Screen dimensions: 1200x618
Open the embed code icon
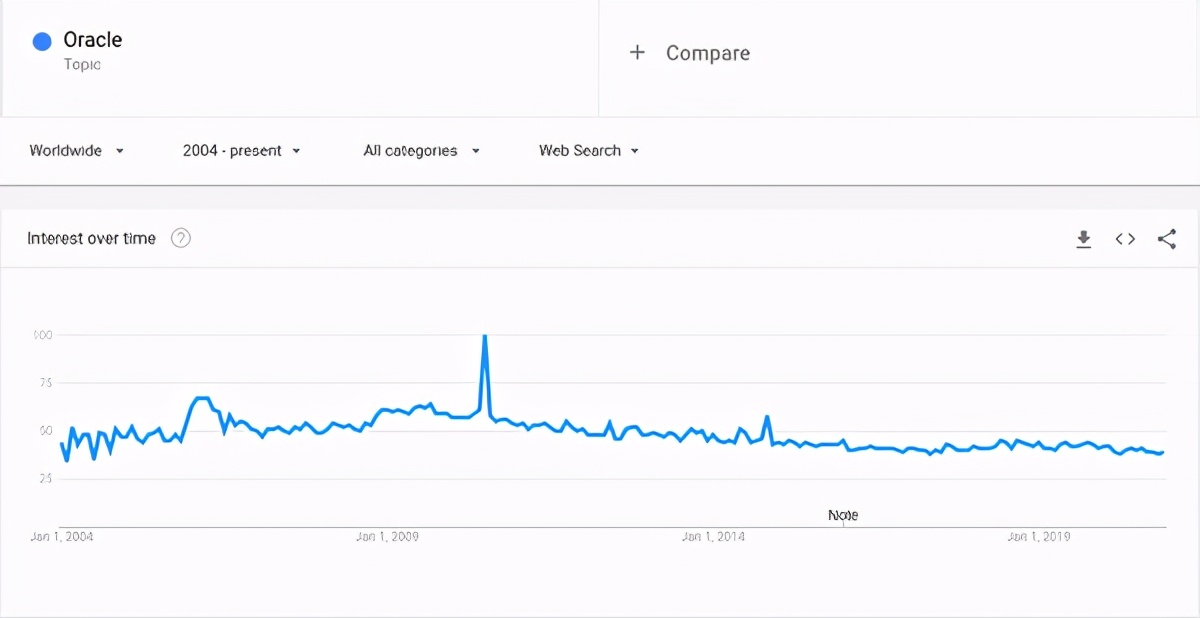1125,239
